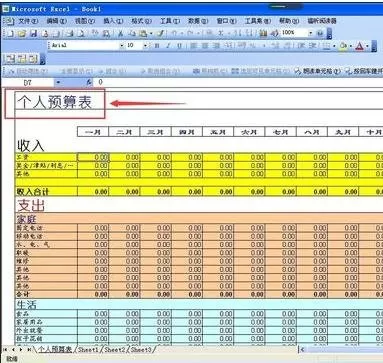Click the AutoSum sigma icon
This screenshot has height=363, width=383.
221,33
